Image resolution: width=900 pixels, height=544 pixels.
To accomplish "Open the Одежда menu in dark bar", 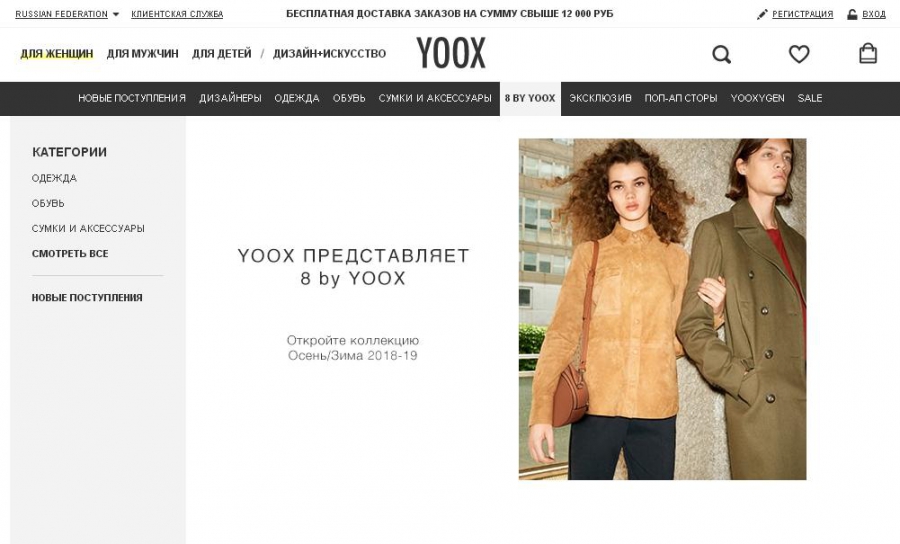I will (x=297, y=98).
